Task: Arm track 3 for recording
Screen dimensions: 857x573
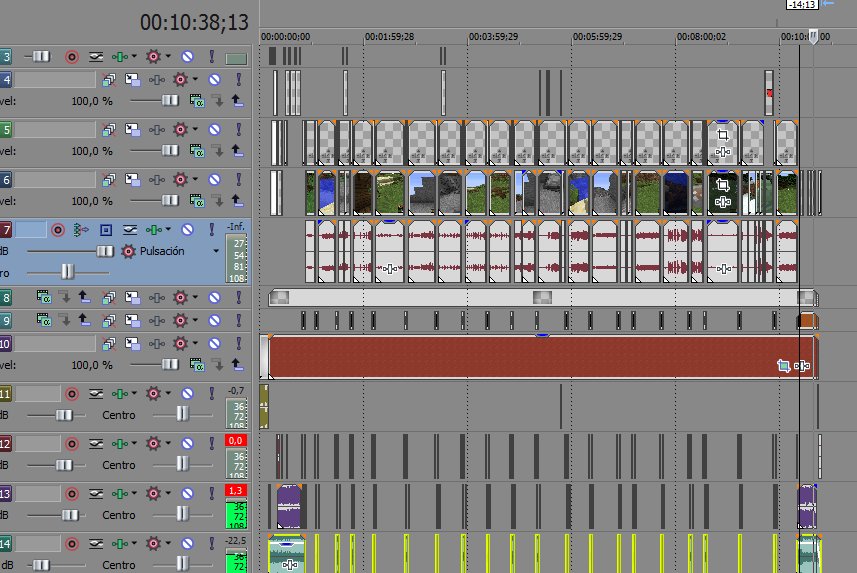Action: (72, 57)
